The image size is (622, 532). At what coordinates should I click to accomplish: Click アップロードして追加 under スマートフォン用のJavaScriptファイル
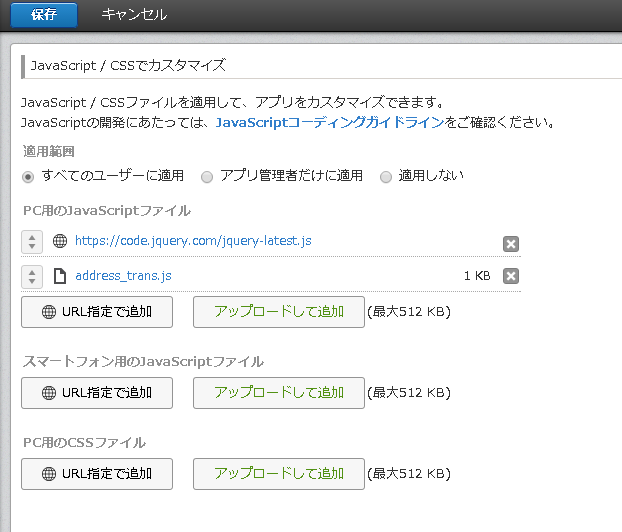click(x=279, y=393)
